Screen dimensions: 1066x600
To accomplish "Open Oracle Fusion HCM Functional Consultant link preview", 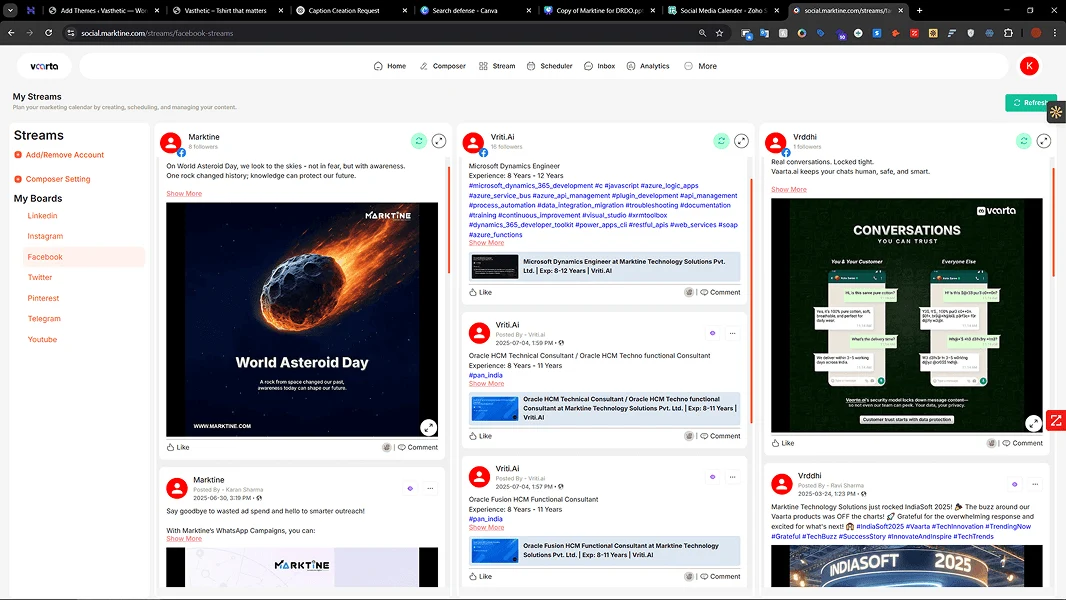I will click(604, 550).
